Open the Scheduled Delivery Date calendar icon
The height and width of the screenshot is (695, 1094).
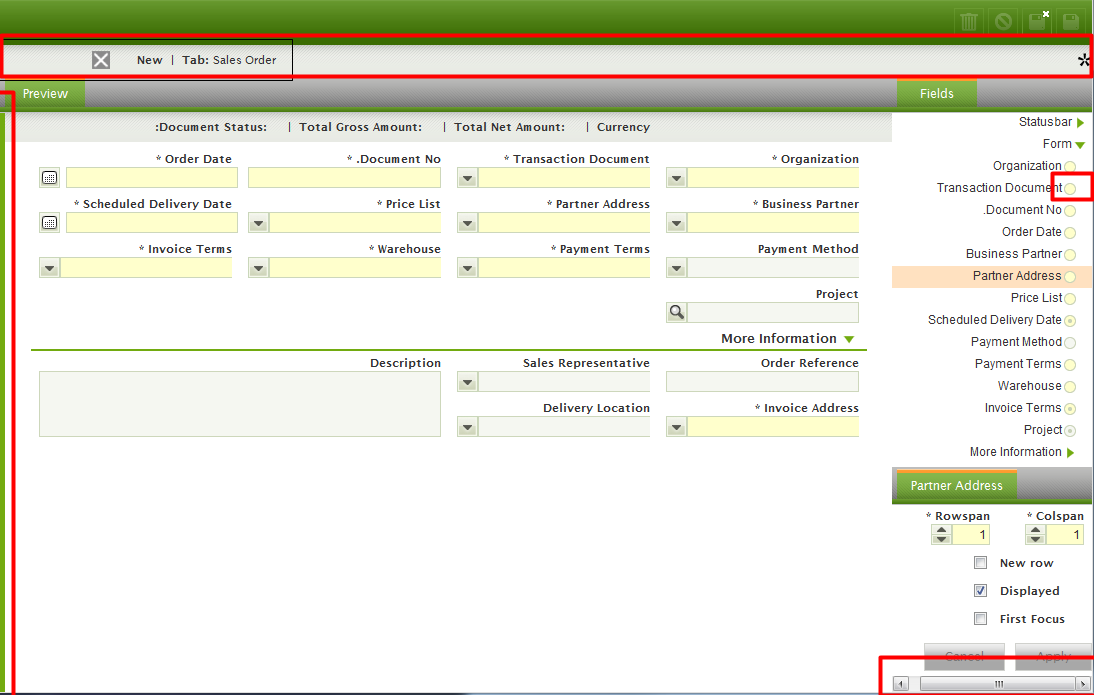50,223
